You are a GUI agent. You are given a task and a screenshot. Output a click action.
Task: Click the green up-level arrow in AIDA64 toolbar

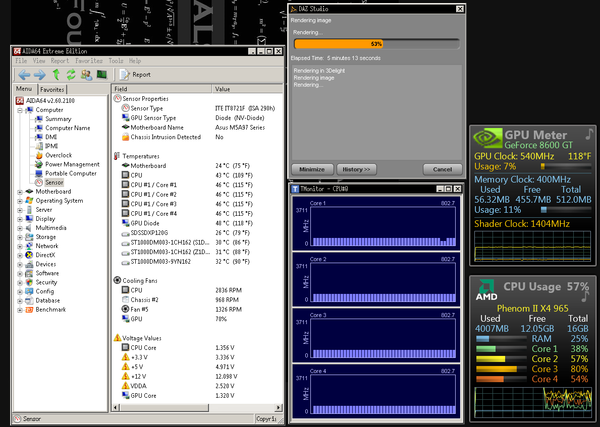point(56,74)
